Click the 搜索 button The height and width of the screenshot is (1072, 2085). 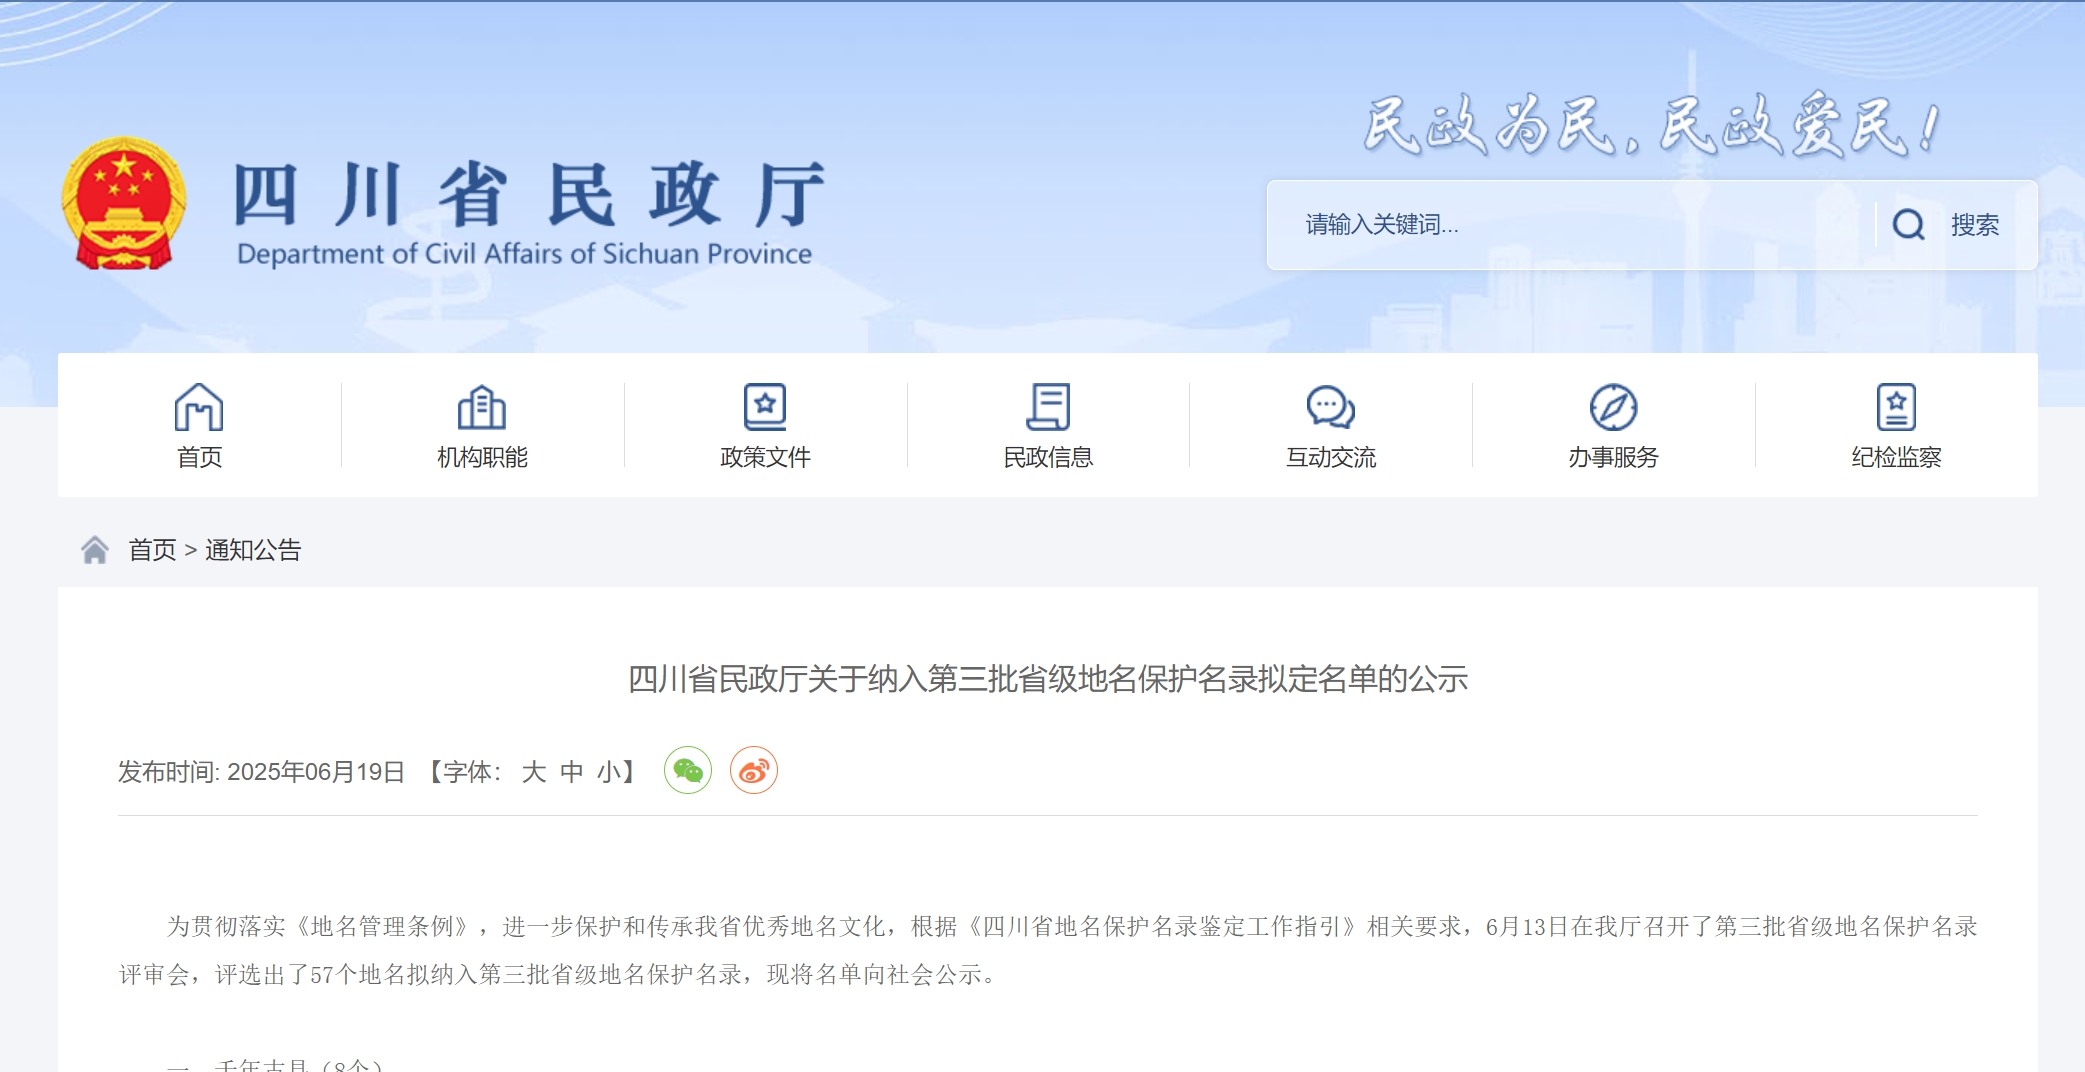coord(1974,225)
